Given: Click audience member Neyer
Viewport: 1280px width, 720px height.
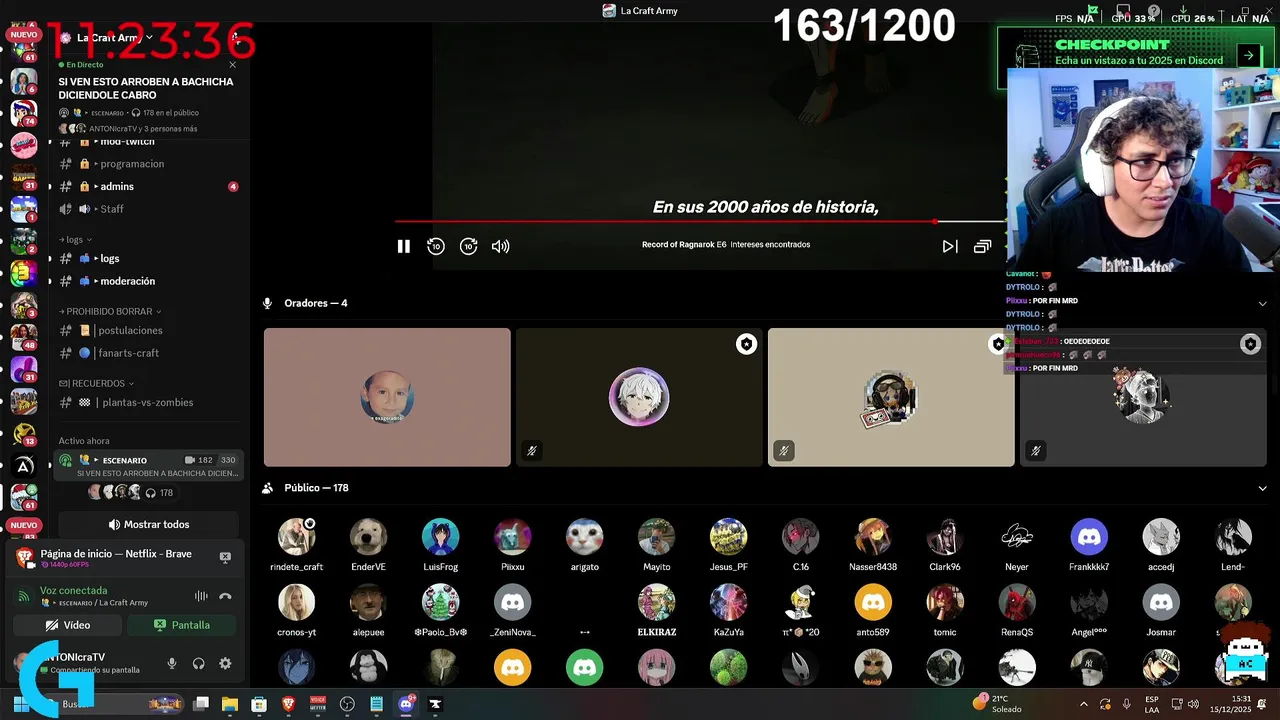Looking at the screenshot, I should point(1017,545).
